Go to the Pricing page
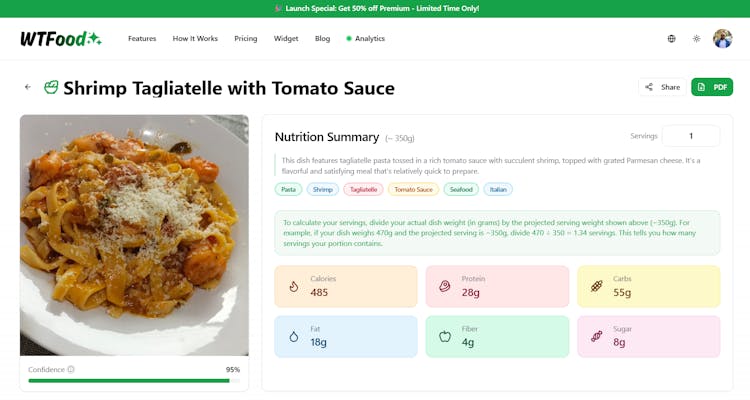The width and height of the screenshot is (750, 400). tap(246, 39)
